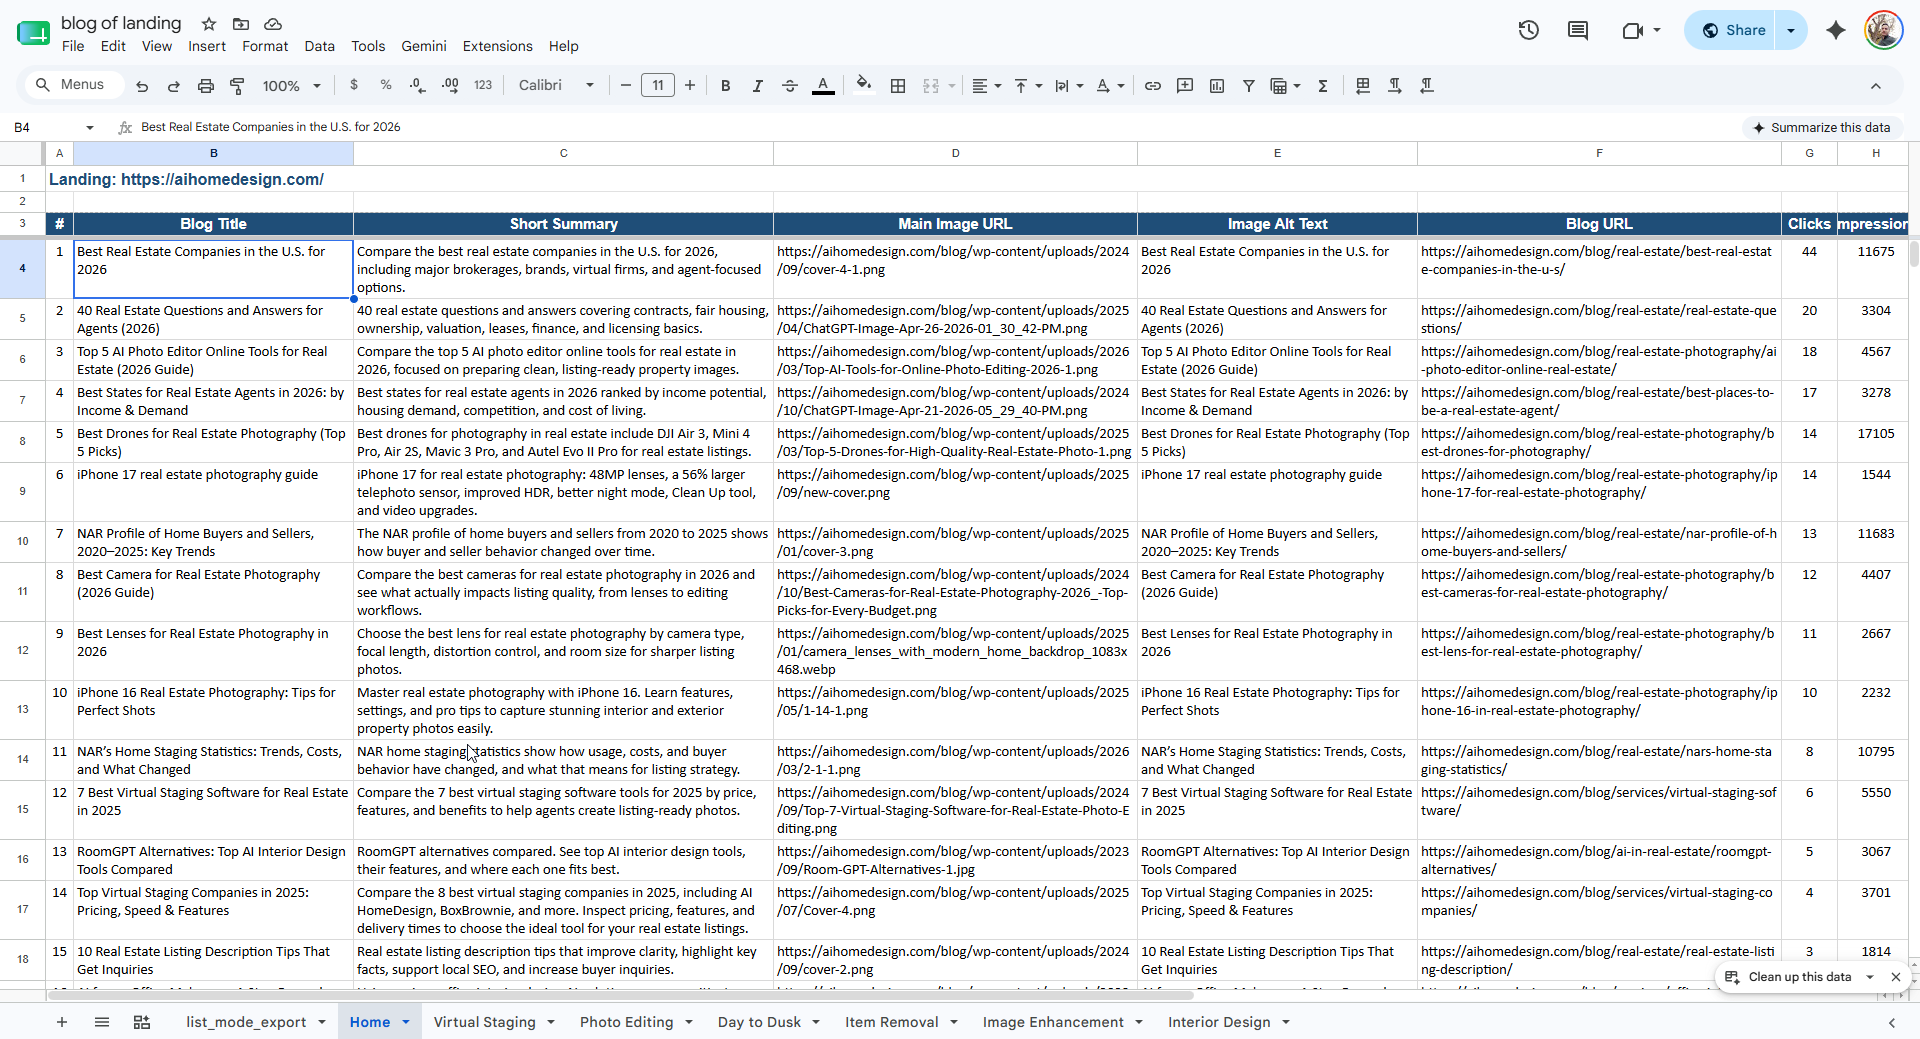Viewport: 1920px width, 1039px height.
Task: Open the Google account avatar
Action: (x=1884, y=30)
